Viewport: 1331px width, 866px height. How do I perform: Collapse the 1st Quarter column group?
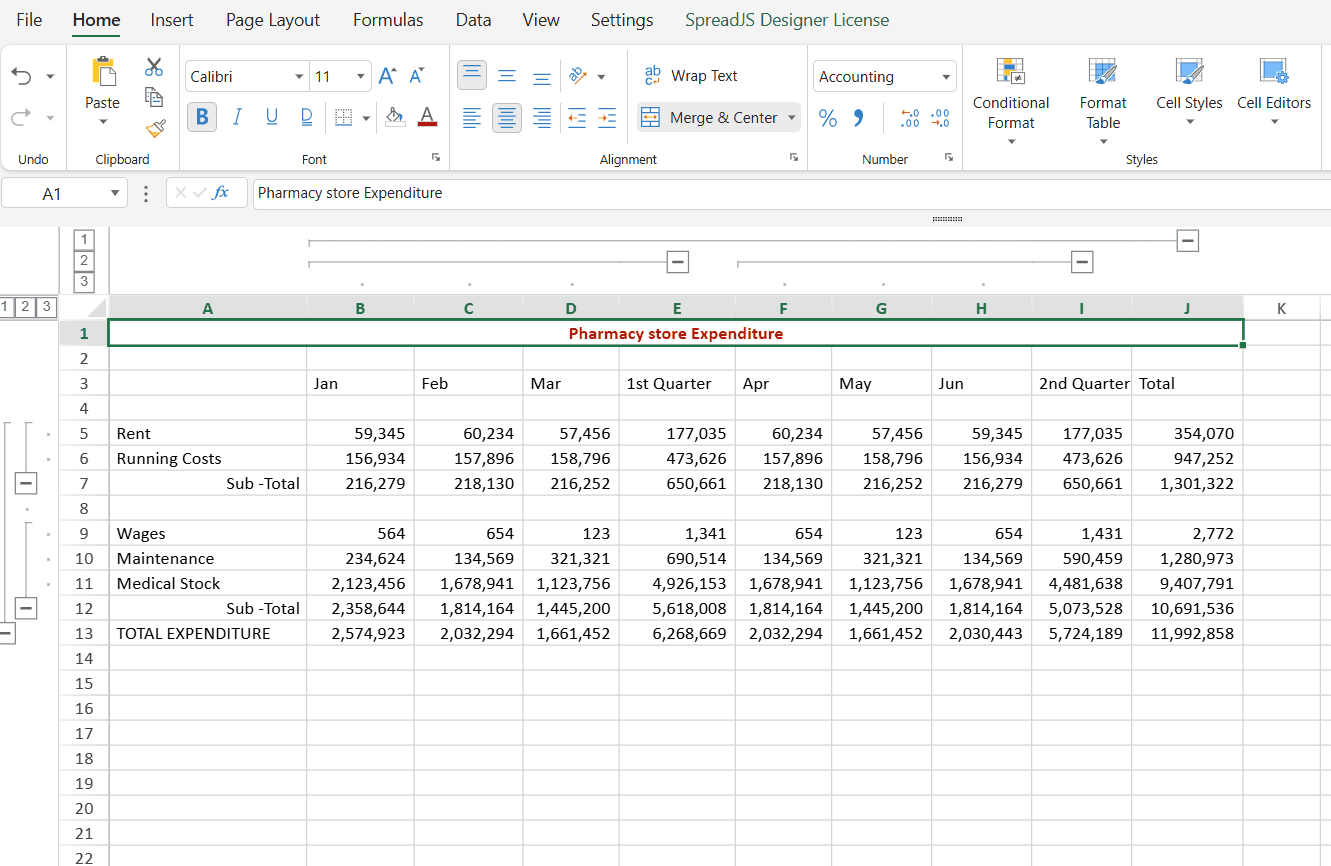(x=677, y=262)
